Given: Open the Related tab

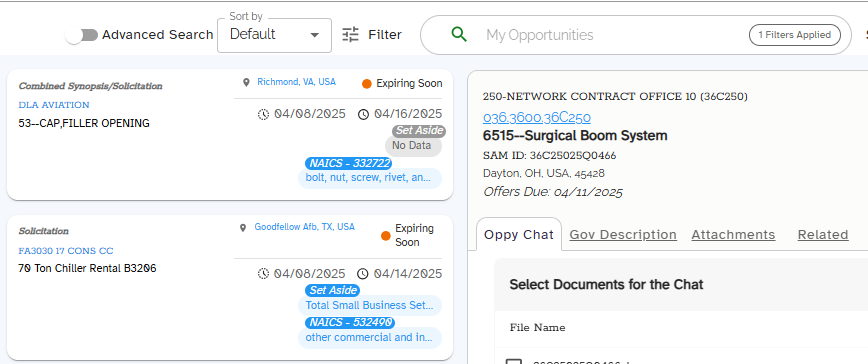Looking at the screenshot, I should point(823,235).
